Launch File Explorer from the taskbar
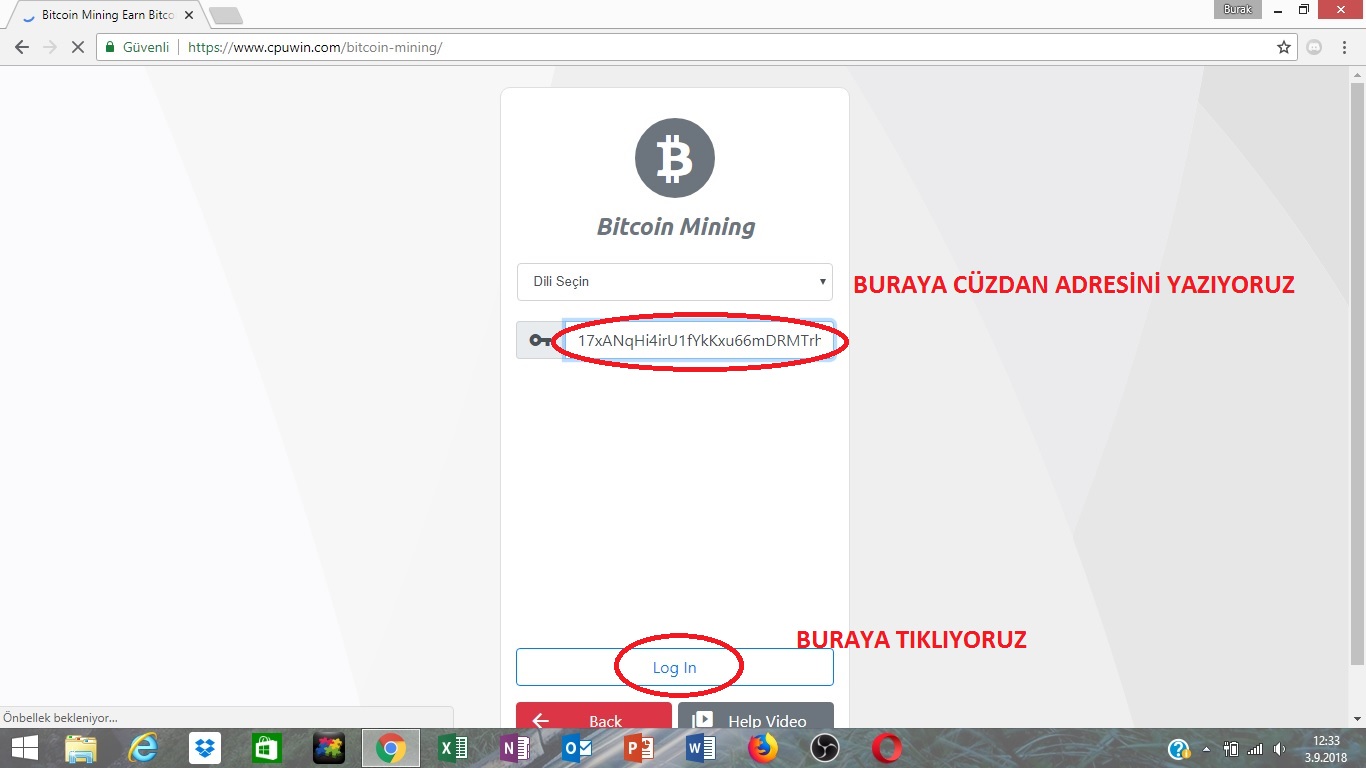Image resolution: width=1366 pixels, height=768 pixels. point(81,748)
